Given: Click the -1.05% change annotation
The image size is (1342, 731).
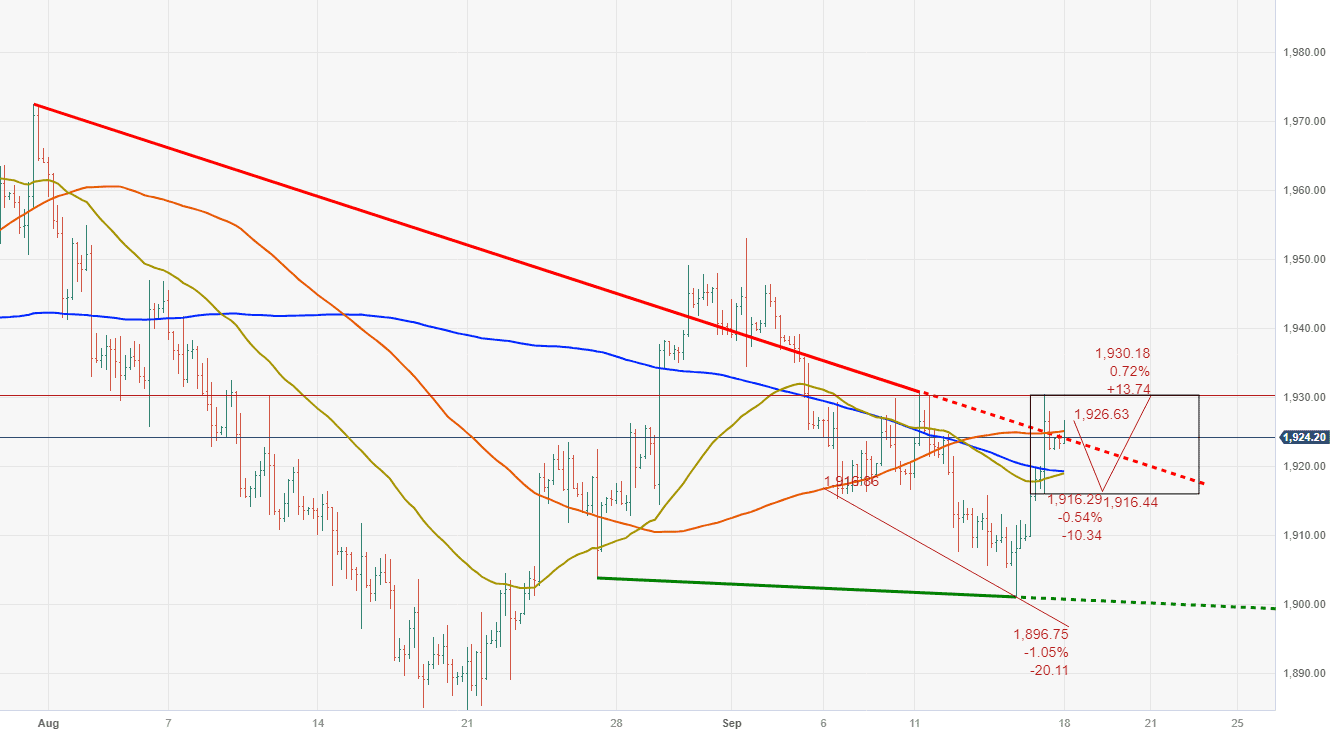Looking at the screenshot, I should point(1047,652).
